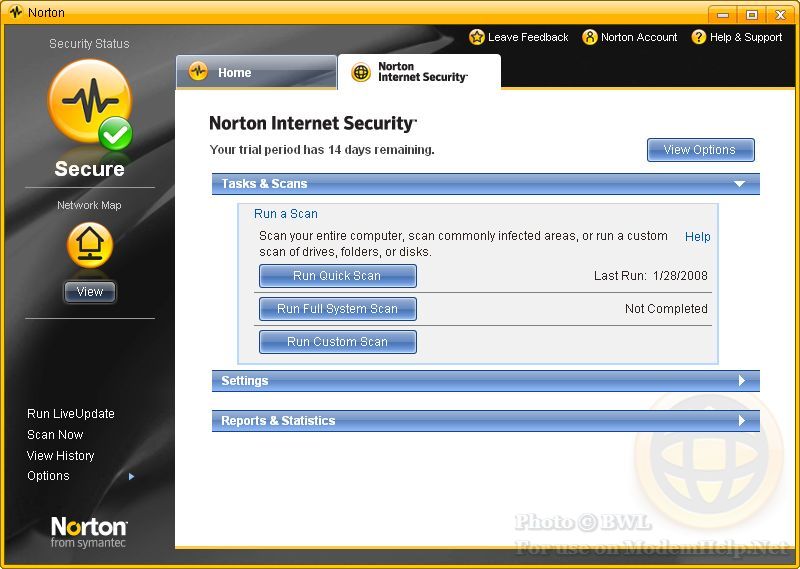Click the Norton from symantec logo

tap(89, 532)
